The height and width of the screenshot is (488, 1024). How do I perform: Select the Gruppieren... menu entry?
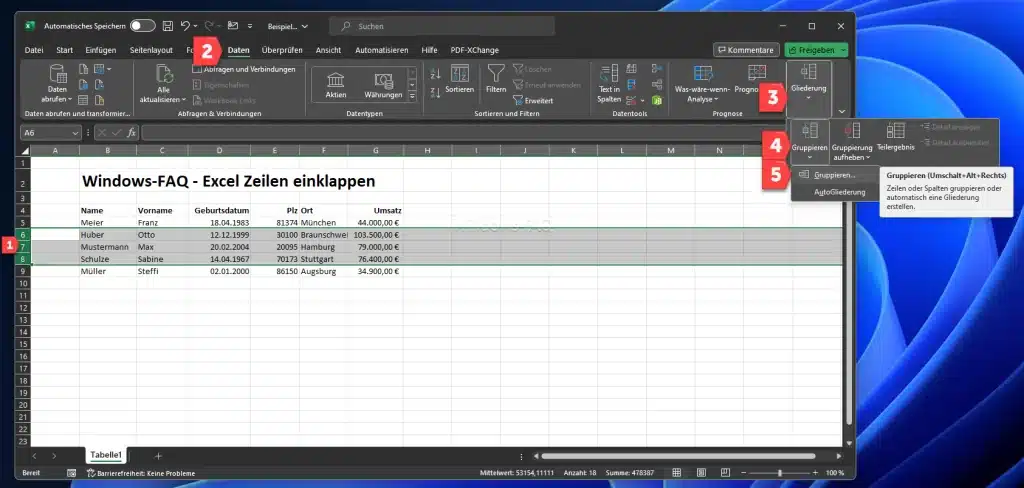[x=834, y=176]
